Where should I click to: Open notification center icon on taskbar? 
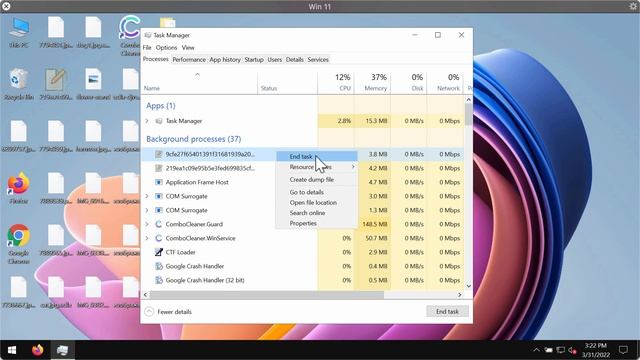pos(623,350)
